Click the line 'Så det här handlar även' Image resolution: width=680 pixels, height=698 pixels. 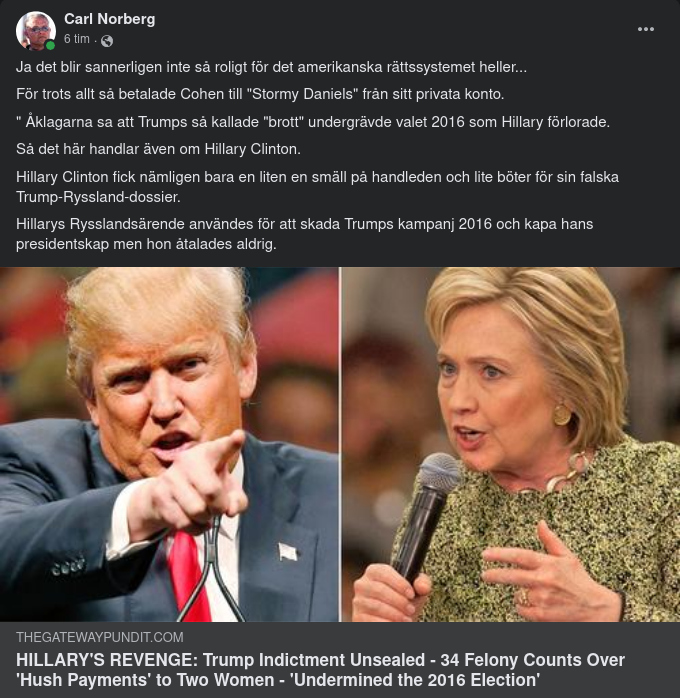coord(158,149)
